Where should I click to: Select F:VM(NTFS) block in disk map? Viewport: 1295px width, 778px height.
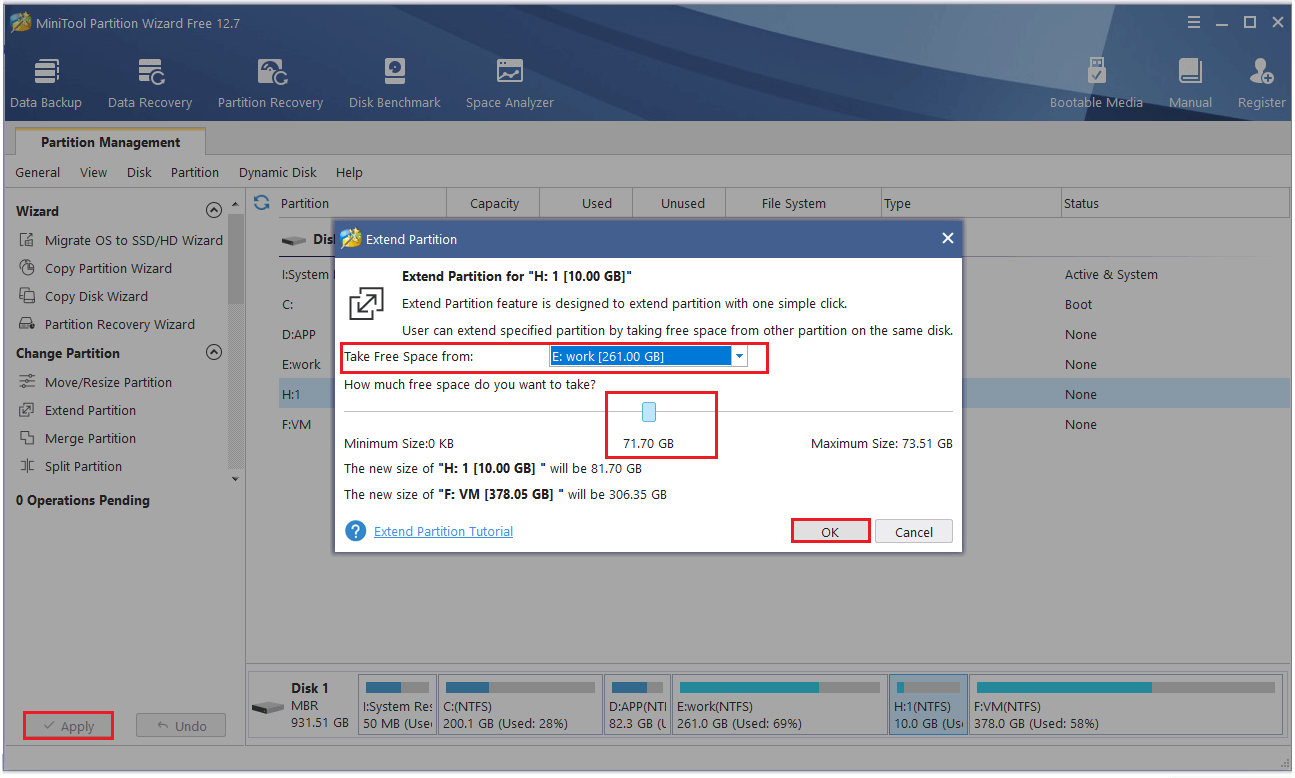1126,705
